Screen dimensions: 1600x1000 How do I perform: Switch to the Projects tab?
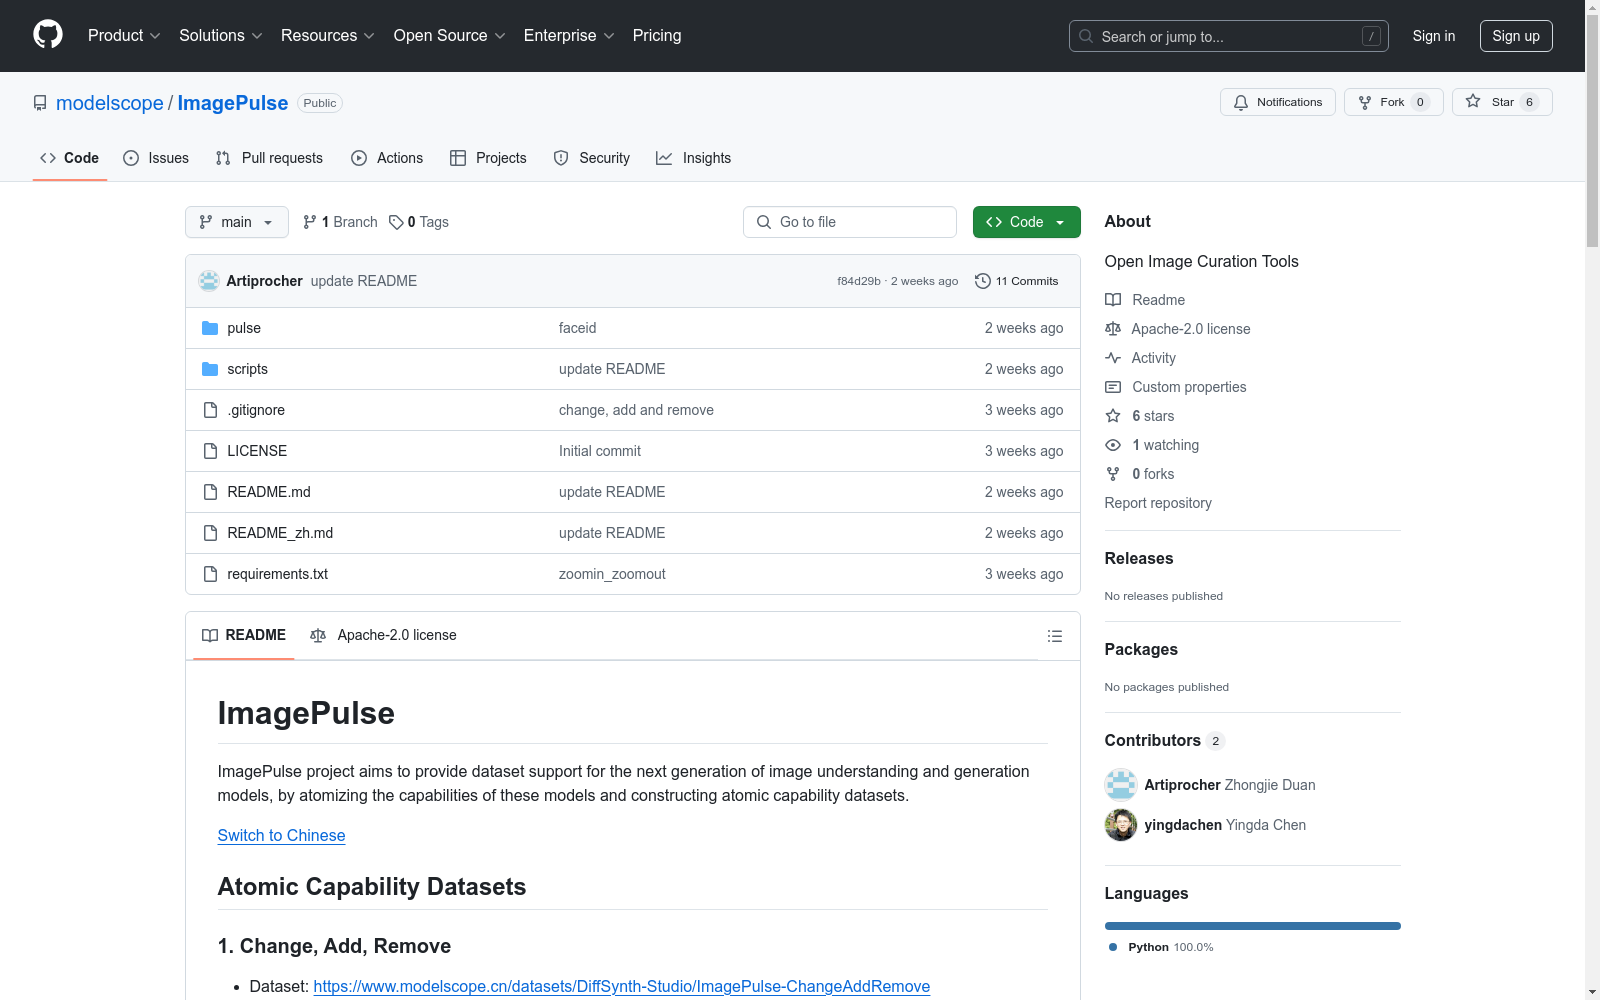(x=488, y=158)
